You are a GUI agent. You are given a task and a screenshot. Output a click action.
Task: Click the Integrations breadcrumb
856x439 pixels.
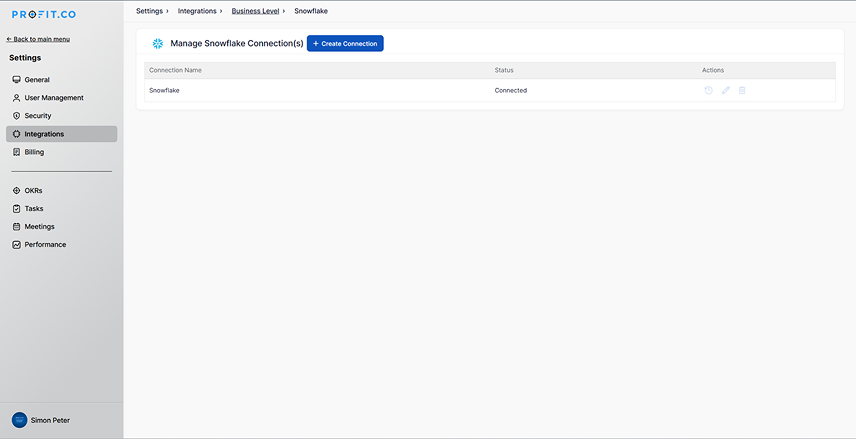pos(197,11)
